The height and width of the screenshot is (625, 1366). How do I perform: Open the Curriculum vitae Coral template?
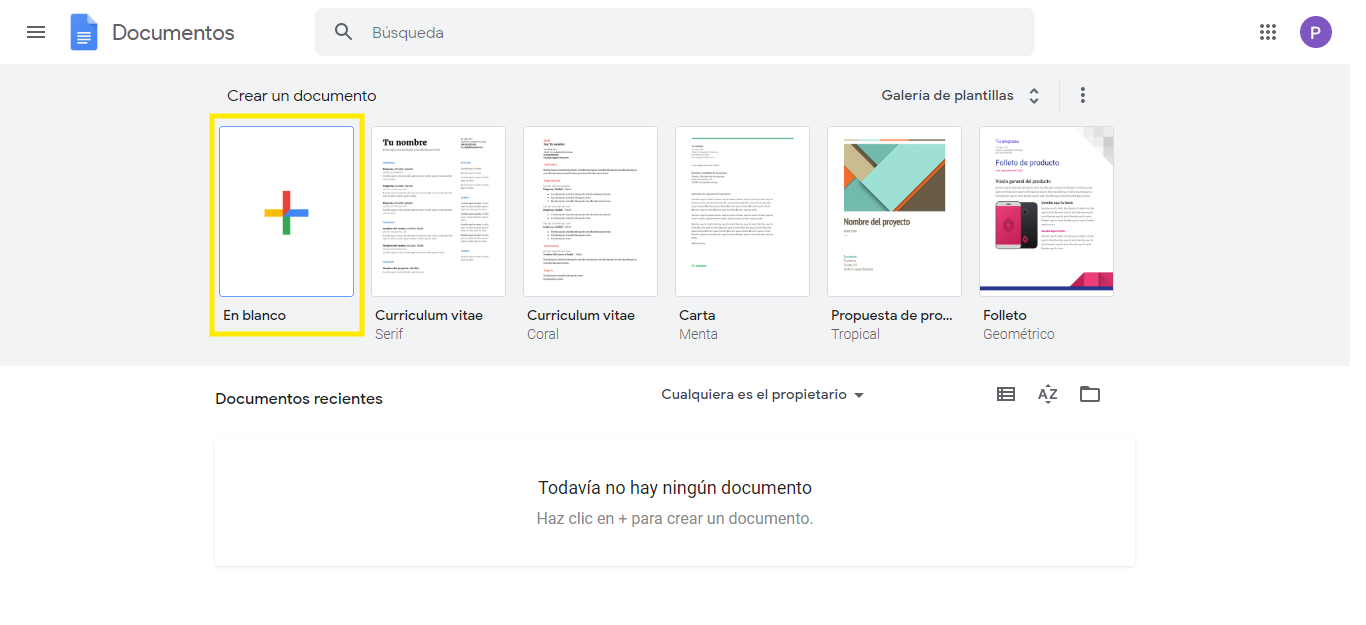(x=590, y=211)
